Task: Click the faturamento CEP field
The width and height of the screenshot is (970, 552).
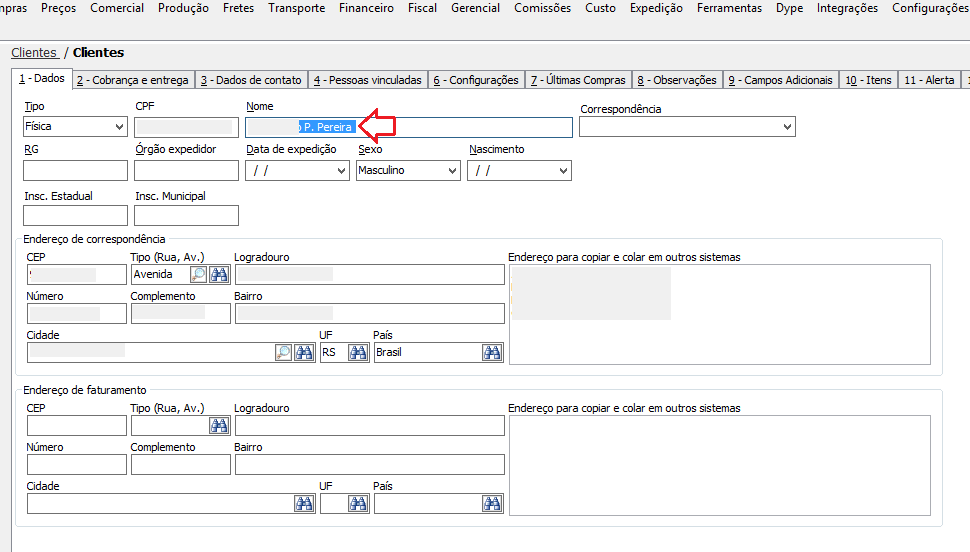Action: tap(77, 425)
